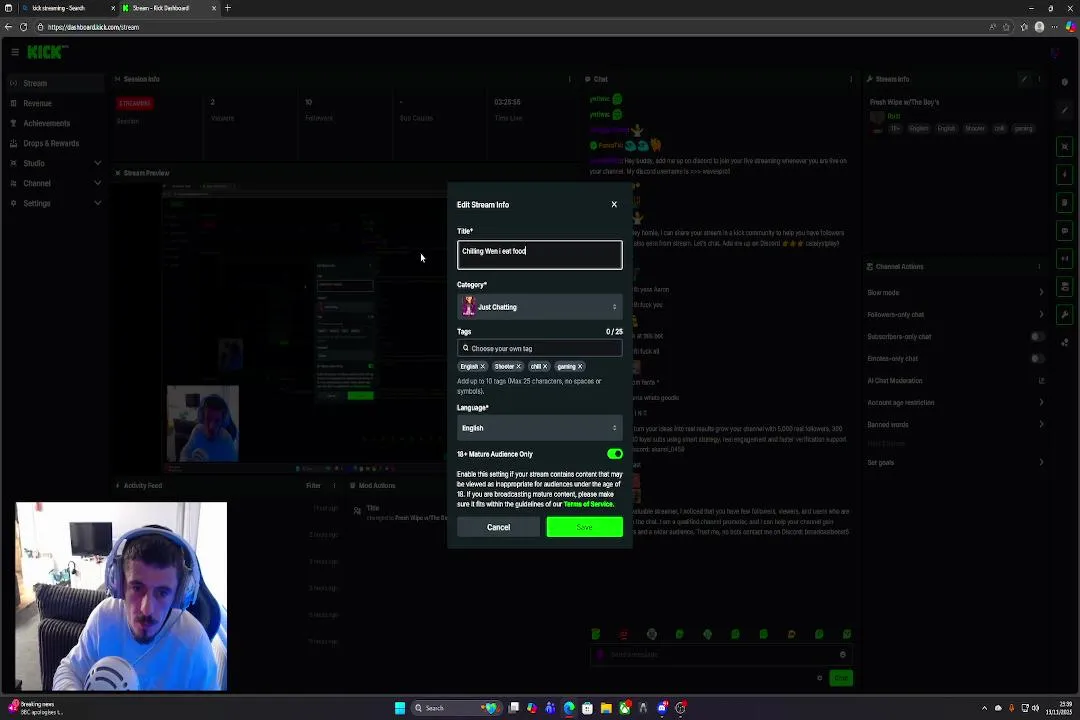This screenshot has height=720, width=1080.
Task: Open chat settings gear beside the Chat button
Action: 819,678
